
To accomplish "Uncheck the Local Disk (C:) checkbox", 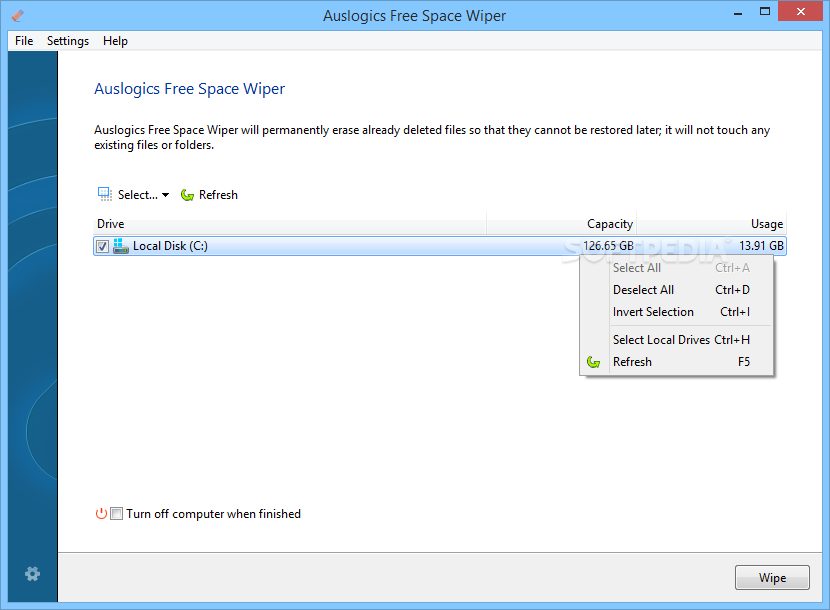I will point(103,246).
